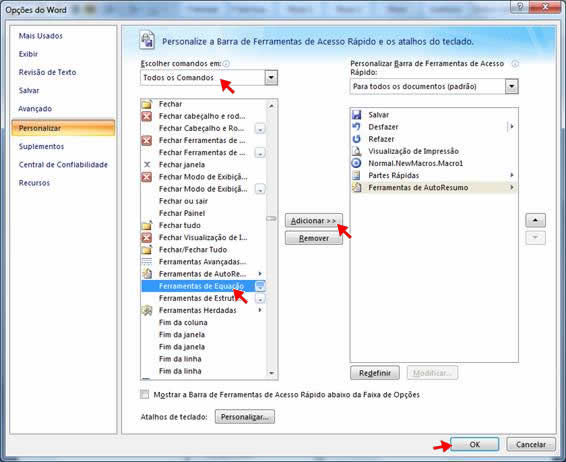Click the Ferramentas de AutoResumo icon in right list
Viewport: 566px width, 462px height.
[357, 187]
